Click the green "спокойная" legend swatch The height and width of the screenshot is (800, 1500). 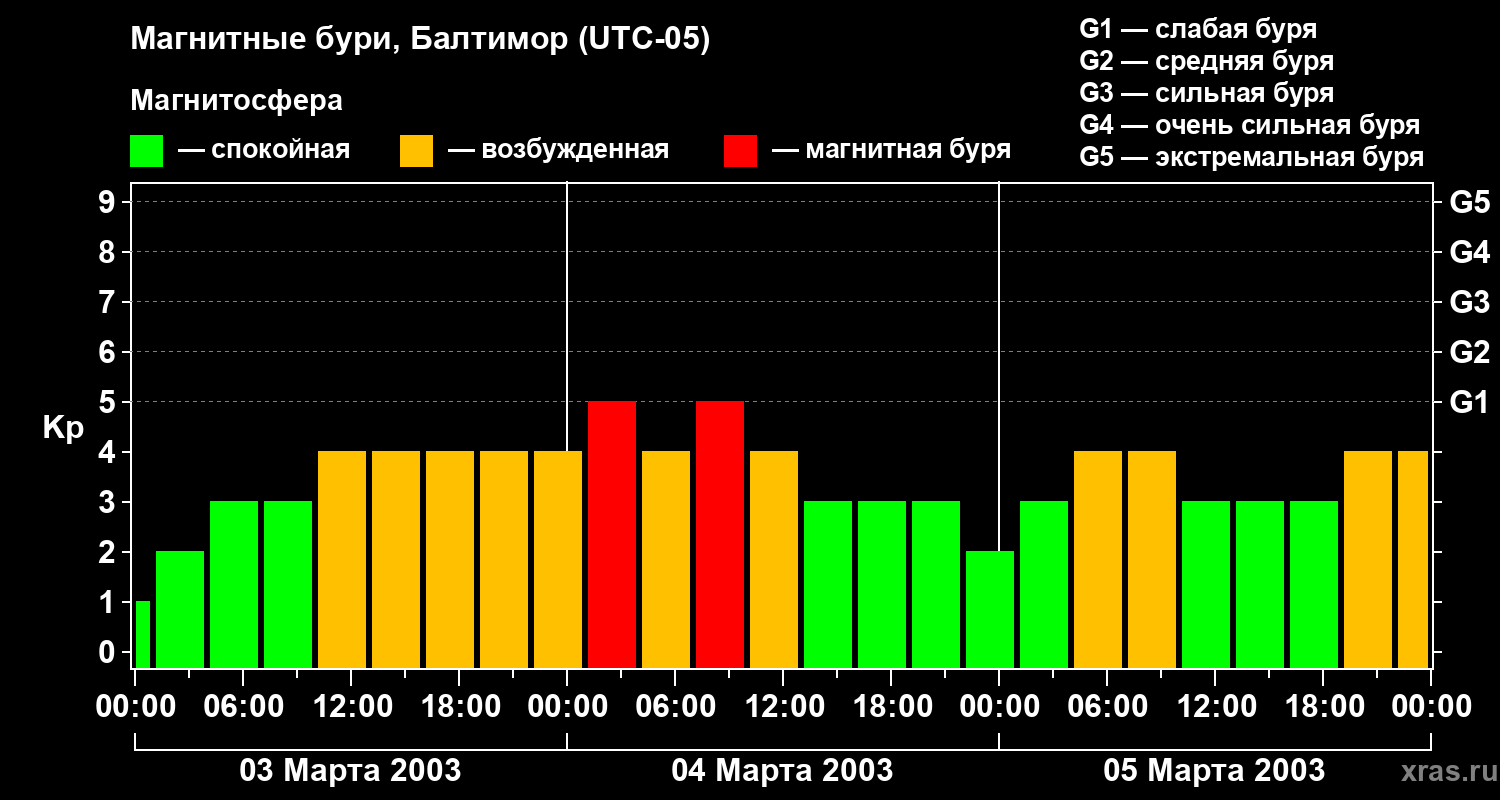146,151
